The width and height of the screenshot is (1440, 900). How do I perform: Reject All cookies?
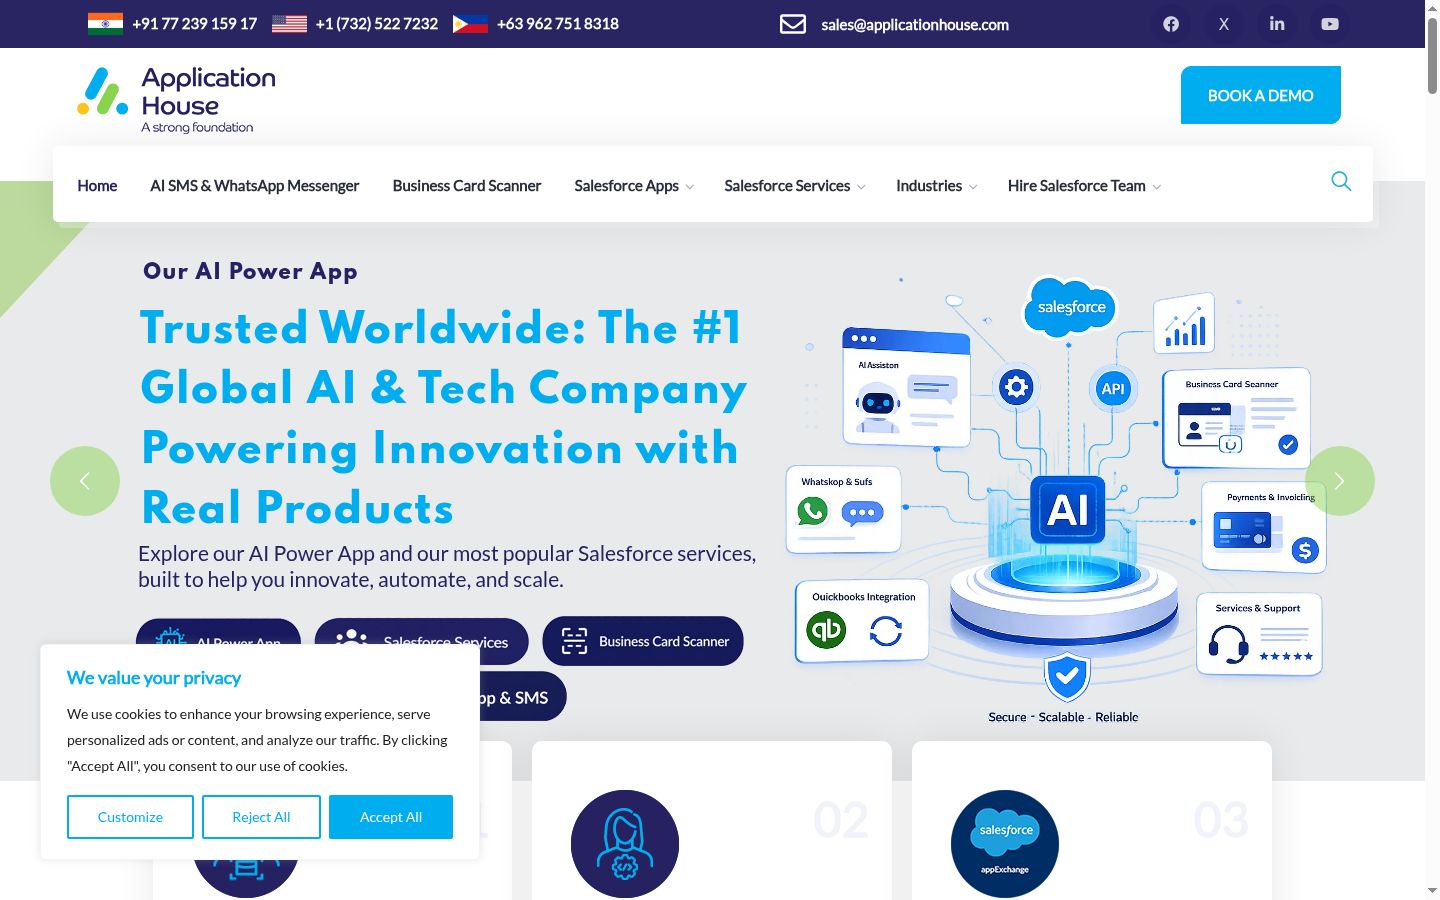(261, 817)
